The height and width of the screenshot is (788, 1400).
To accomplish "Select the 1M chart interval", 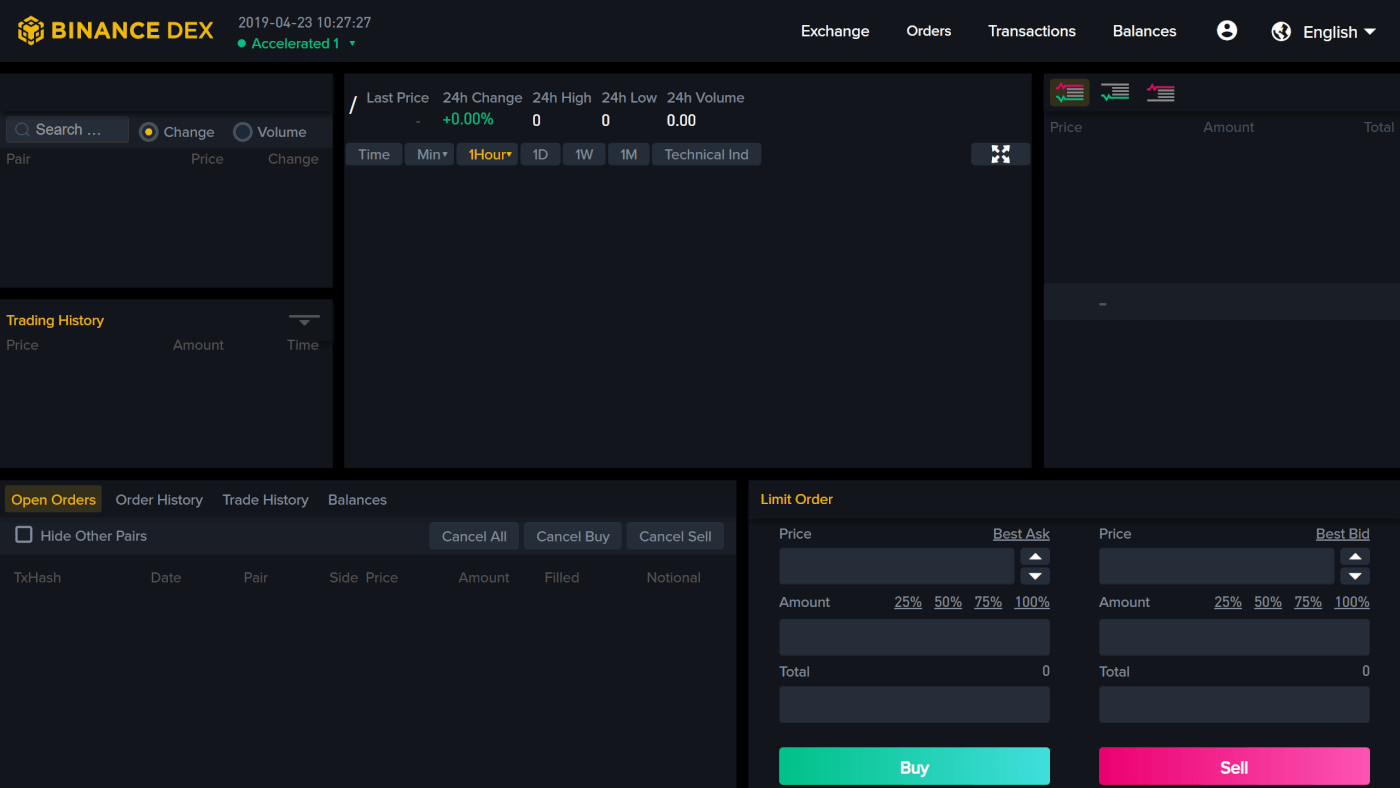I will point(628,154).
